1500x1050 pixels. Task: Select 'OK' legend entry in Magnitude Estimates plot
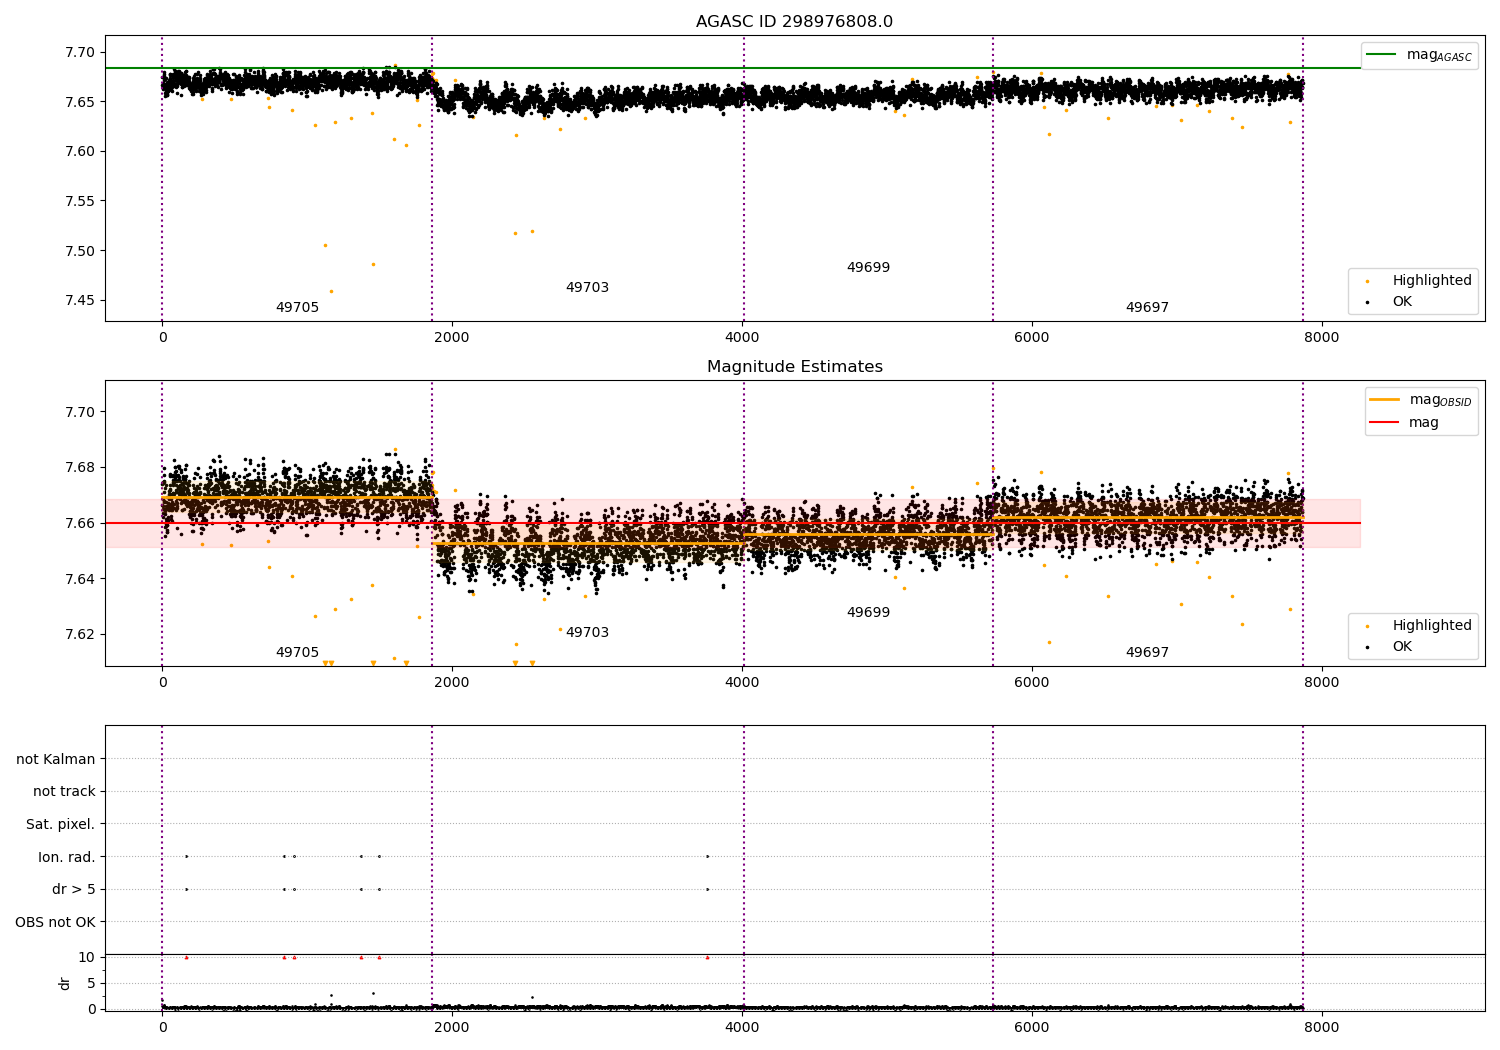click(1402, 647)
